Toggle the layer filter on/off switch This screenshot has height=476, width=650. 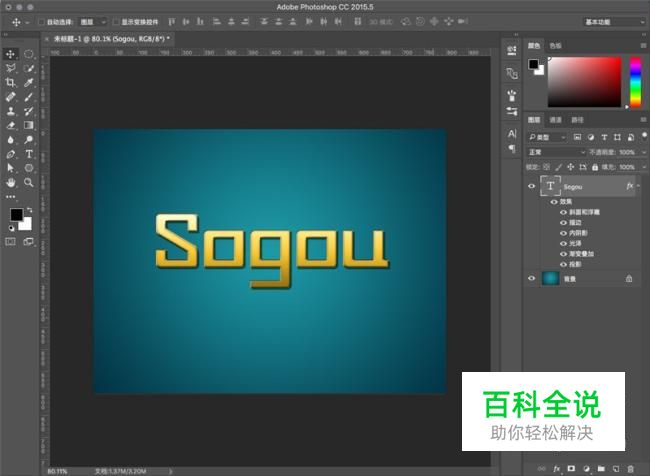[x=644, y=136]
